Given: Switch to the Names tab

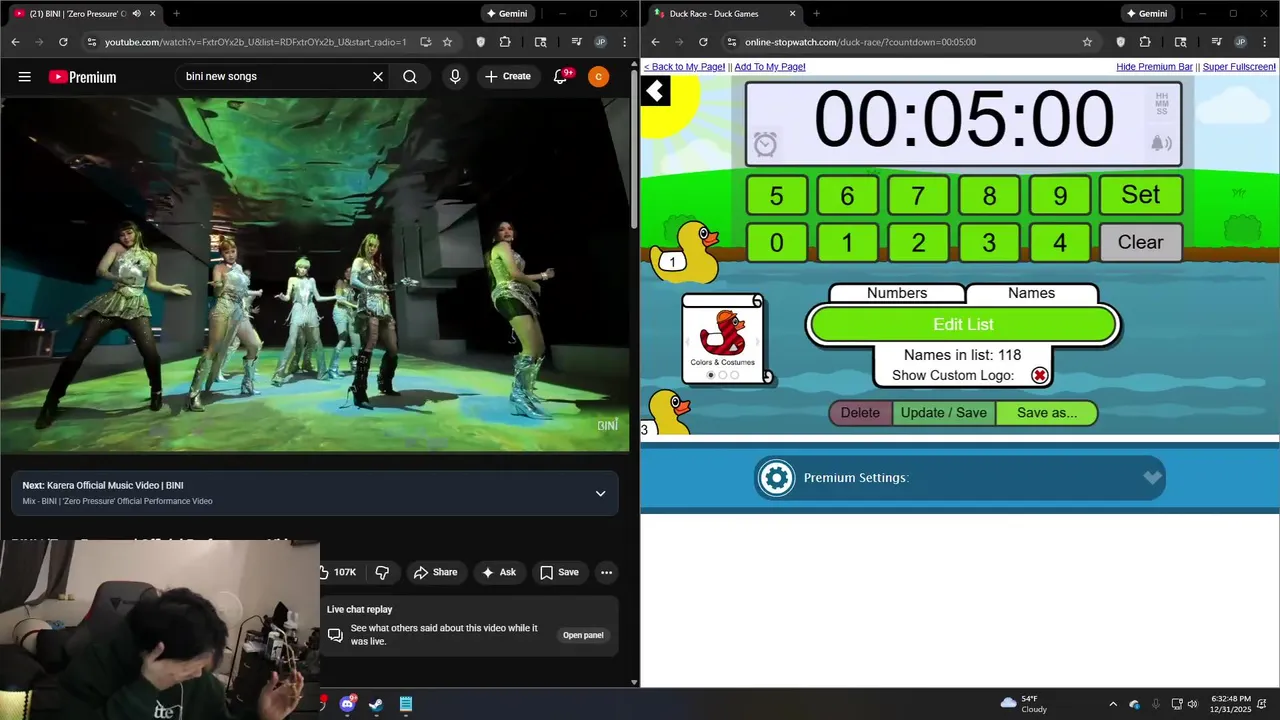Looking at the screenshot, I should 1031,293.
